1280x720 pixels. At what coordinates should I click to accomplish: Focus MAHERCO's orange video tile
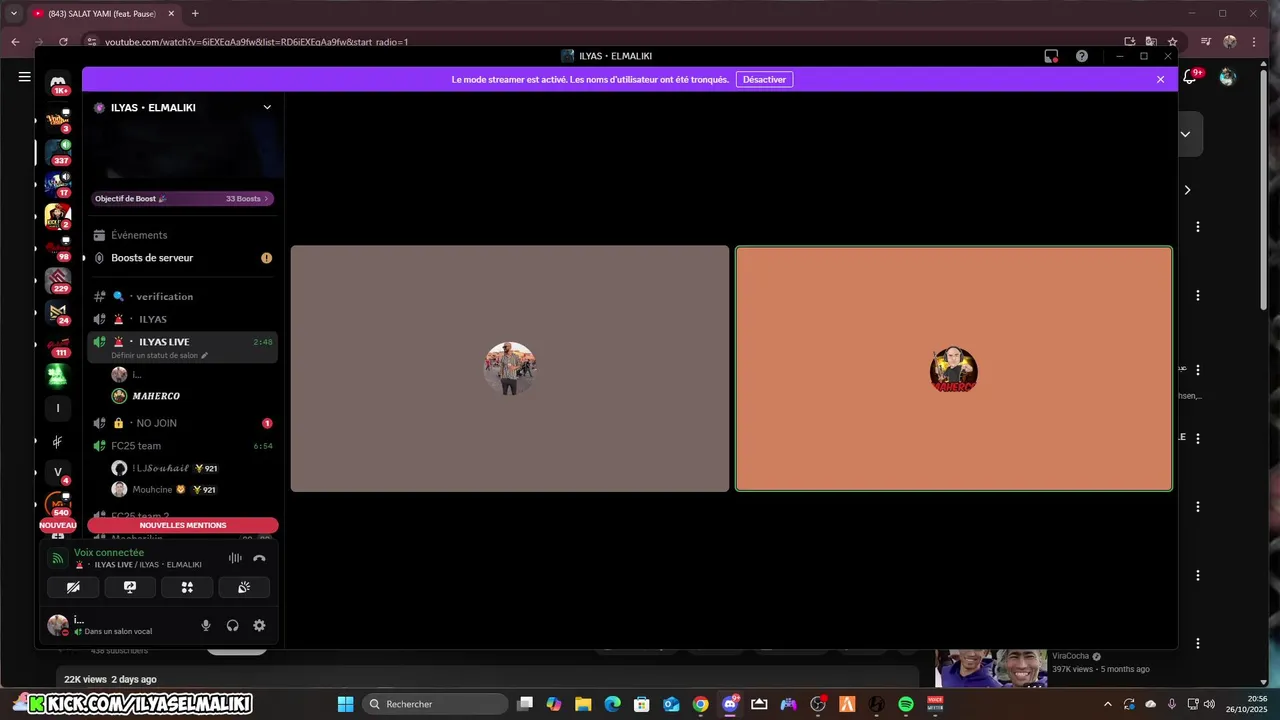[x=954, y=369]
